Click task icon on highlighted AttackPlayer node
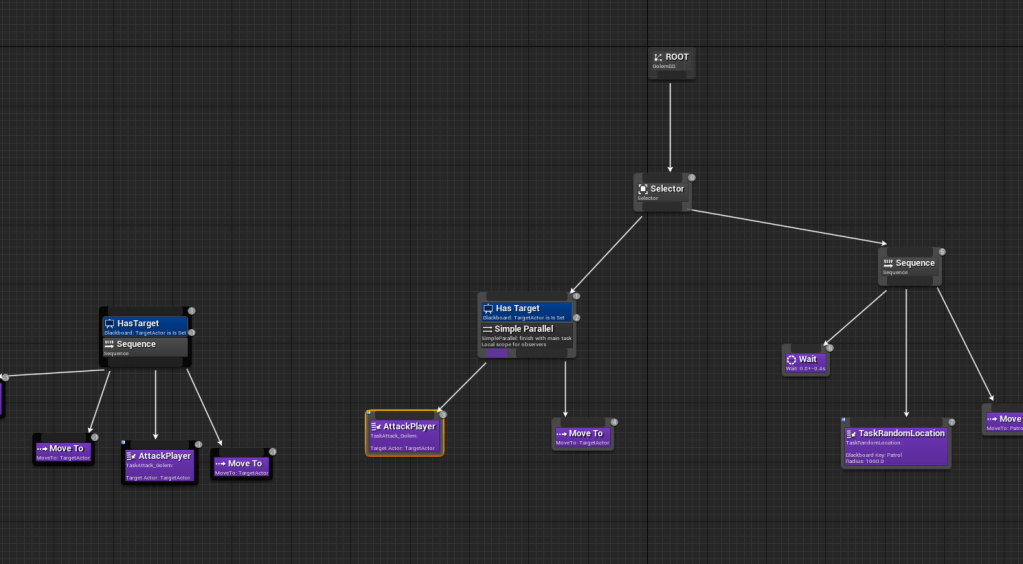 (376, 427)
